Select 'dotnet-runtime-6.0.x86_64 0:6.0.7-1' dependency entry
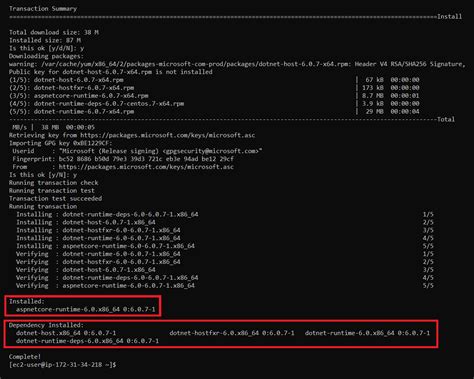Image resolution: width=474 pixels, height=379 pixels. [x=367, y=333]
